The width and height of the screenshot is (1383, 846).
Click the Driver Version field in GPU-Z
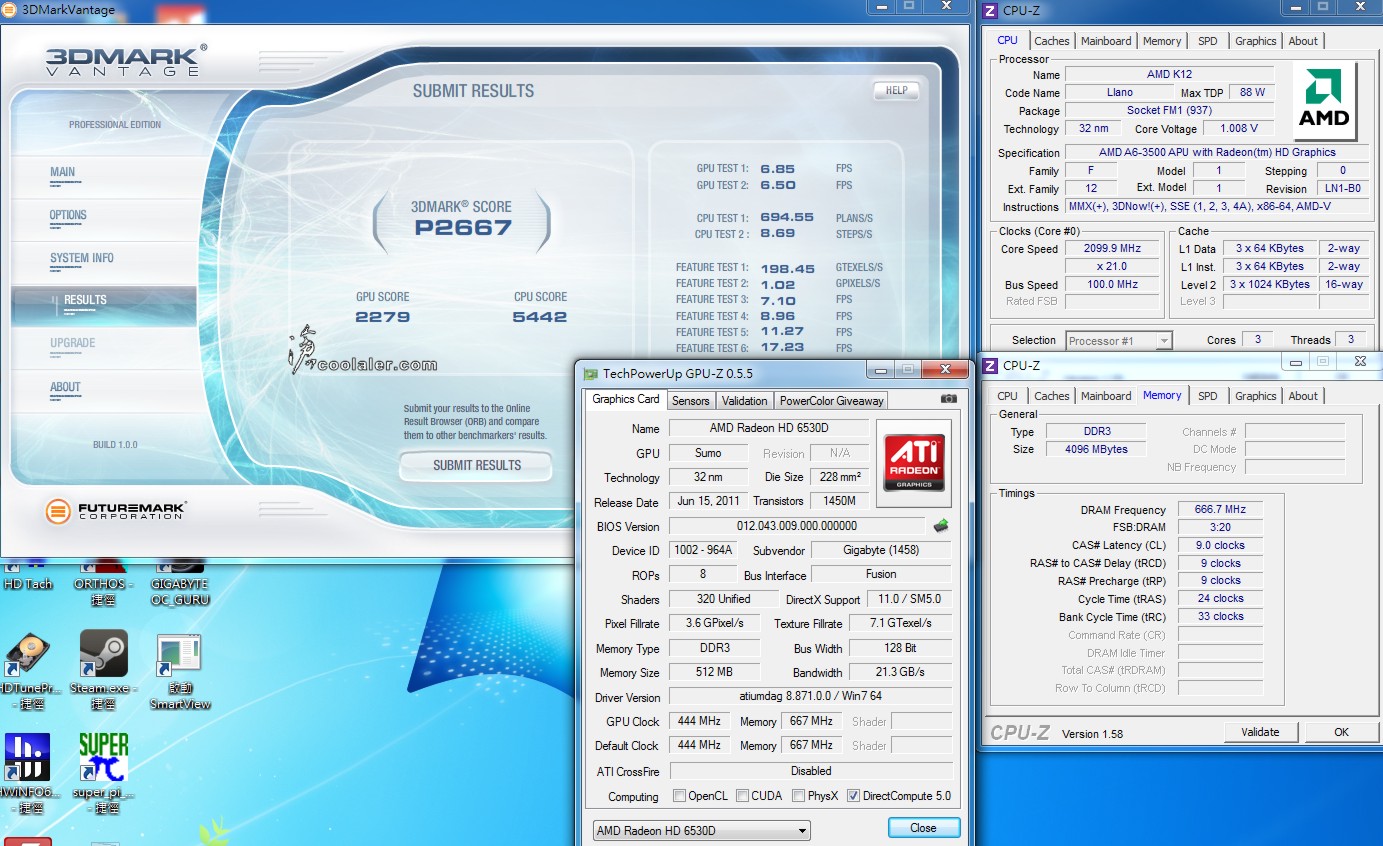(x=811, y=697)
